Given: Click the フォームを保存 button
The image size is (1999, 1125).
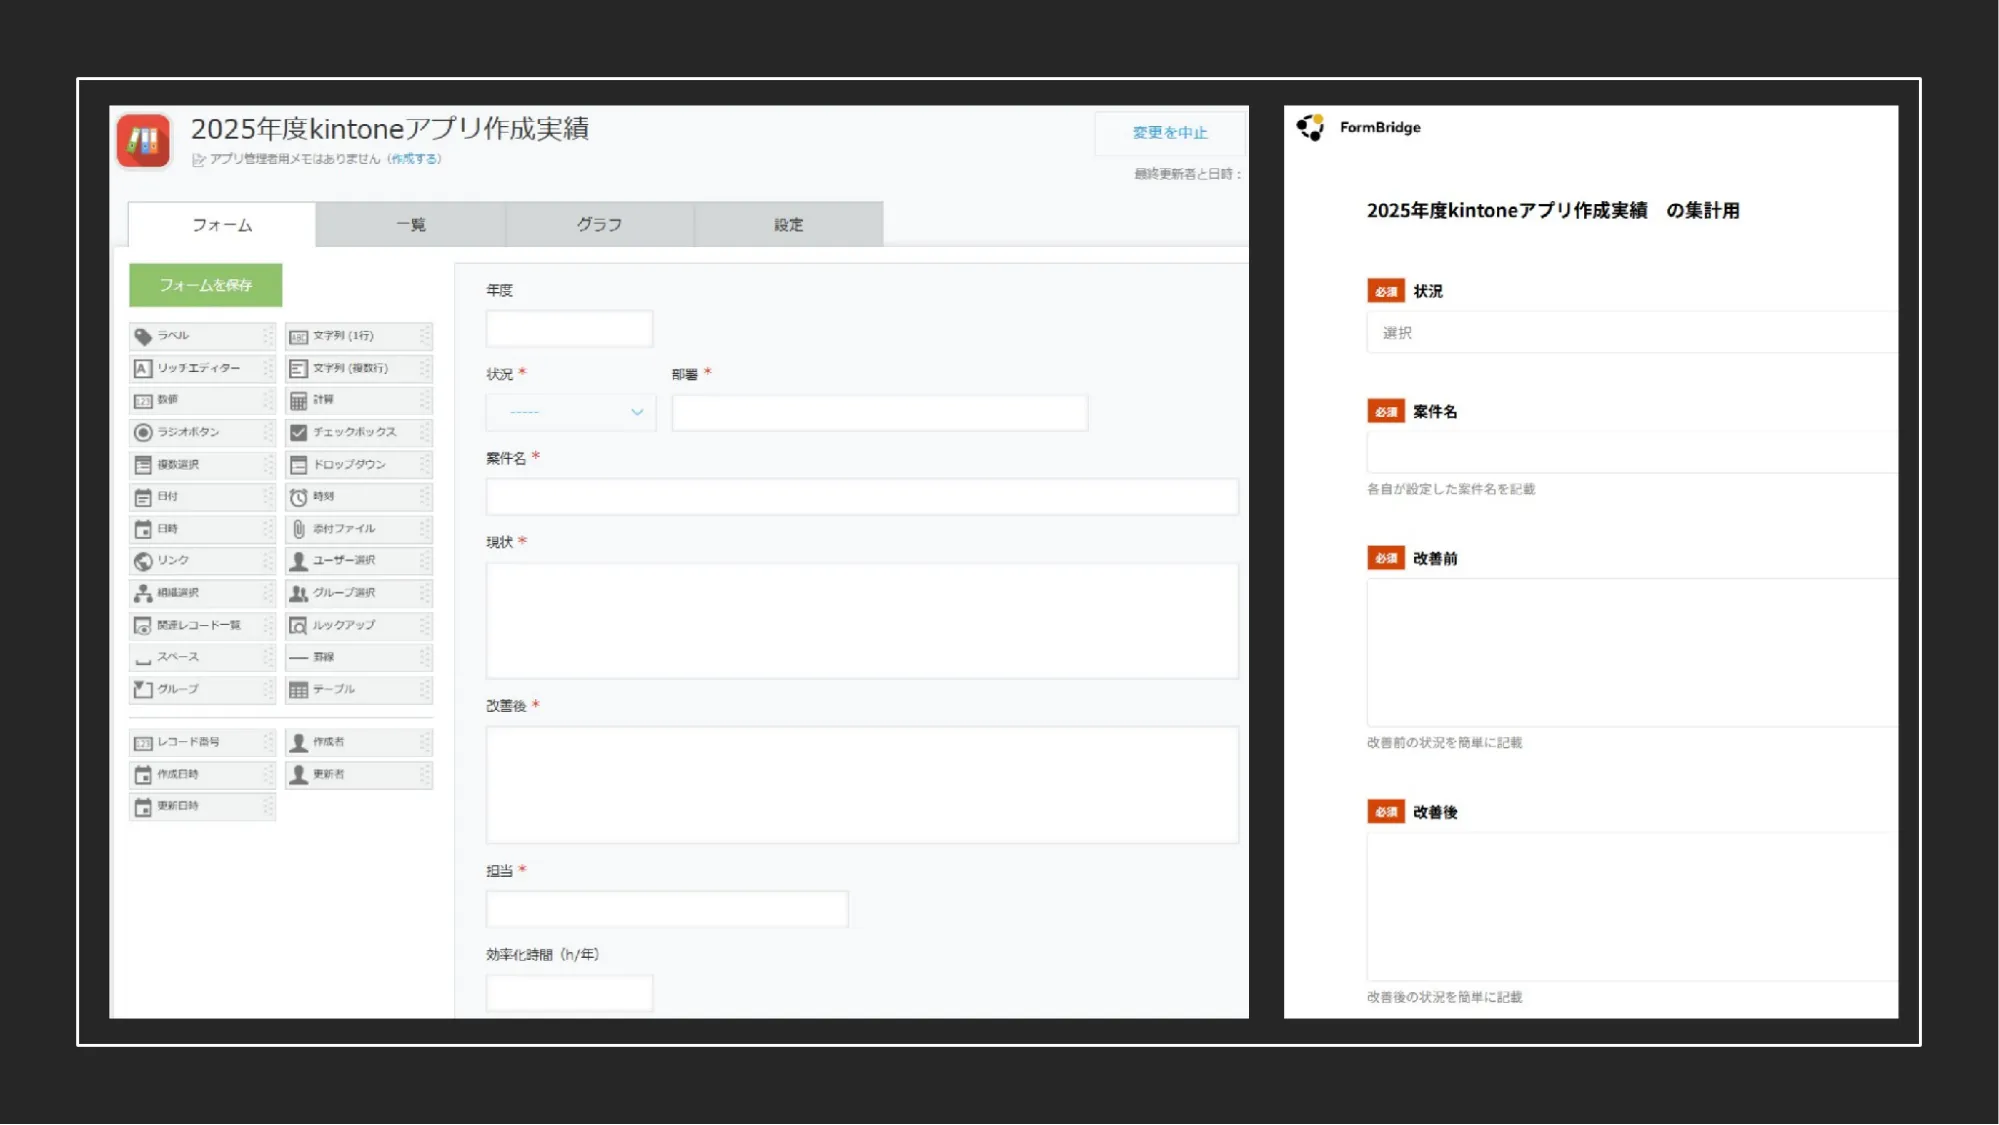Looking at the screenshot, I should click(206, 285).
